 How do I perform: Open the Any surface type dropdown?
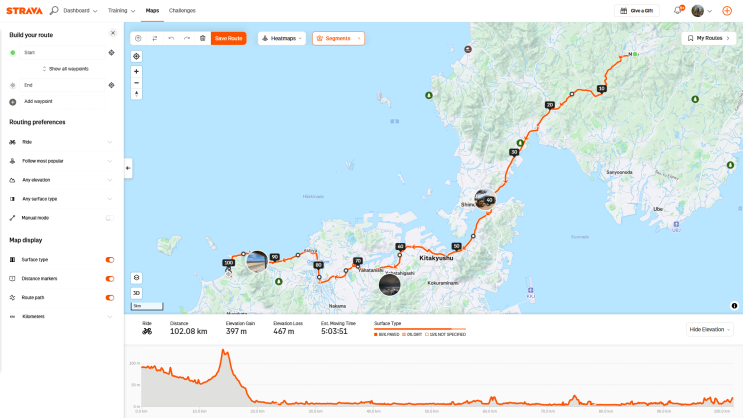(62, 199)
